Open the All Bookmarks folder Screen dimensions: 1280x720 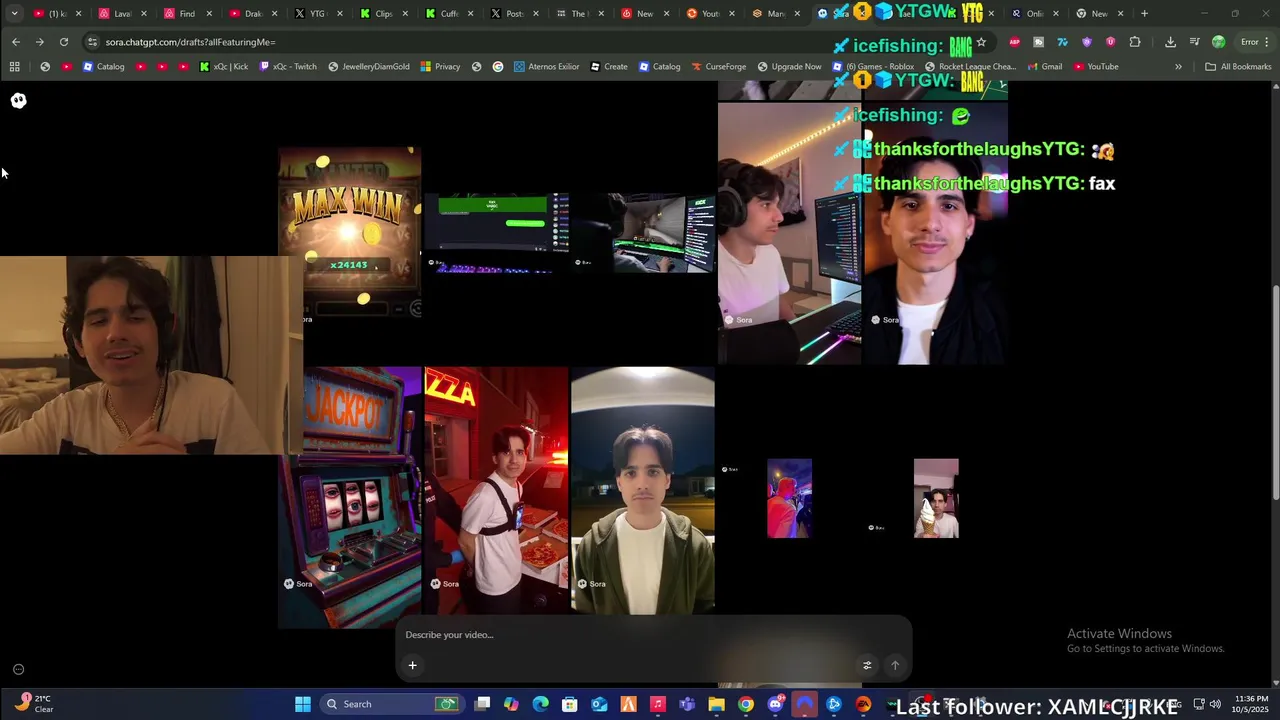1238,66
